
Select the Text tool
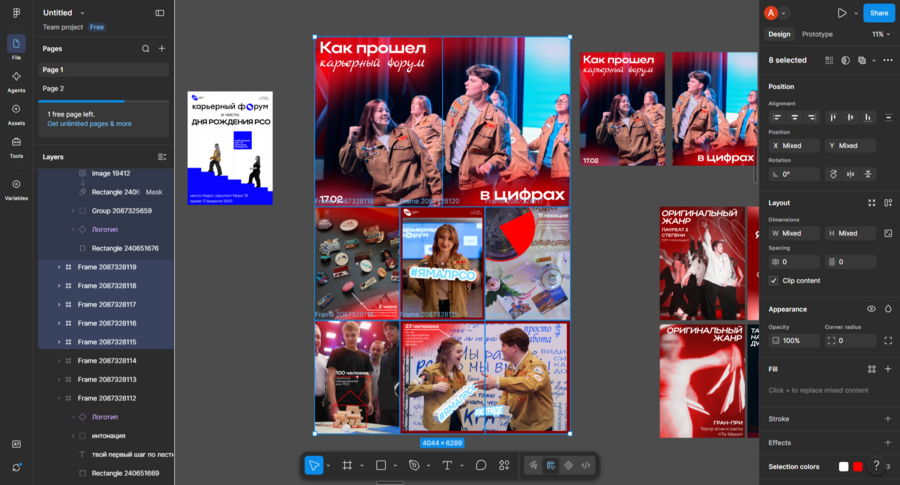coord(447,465)
